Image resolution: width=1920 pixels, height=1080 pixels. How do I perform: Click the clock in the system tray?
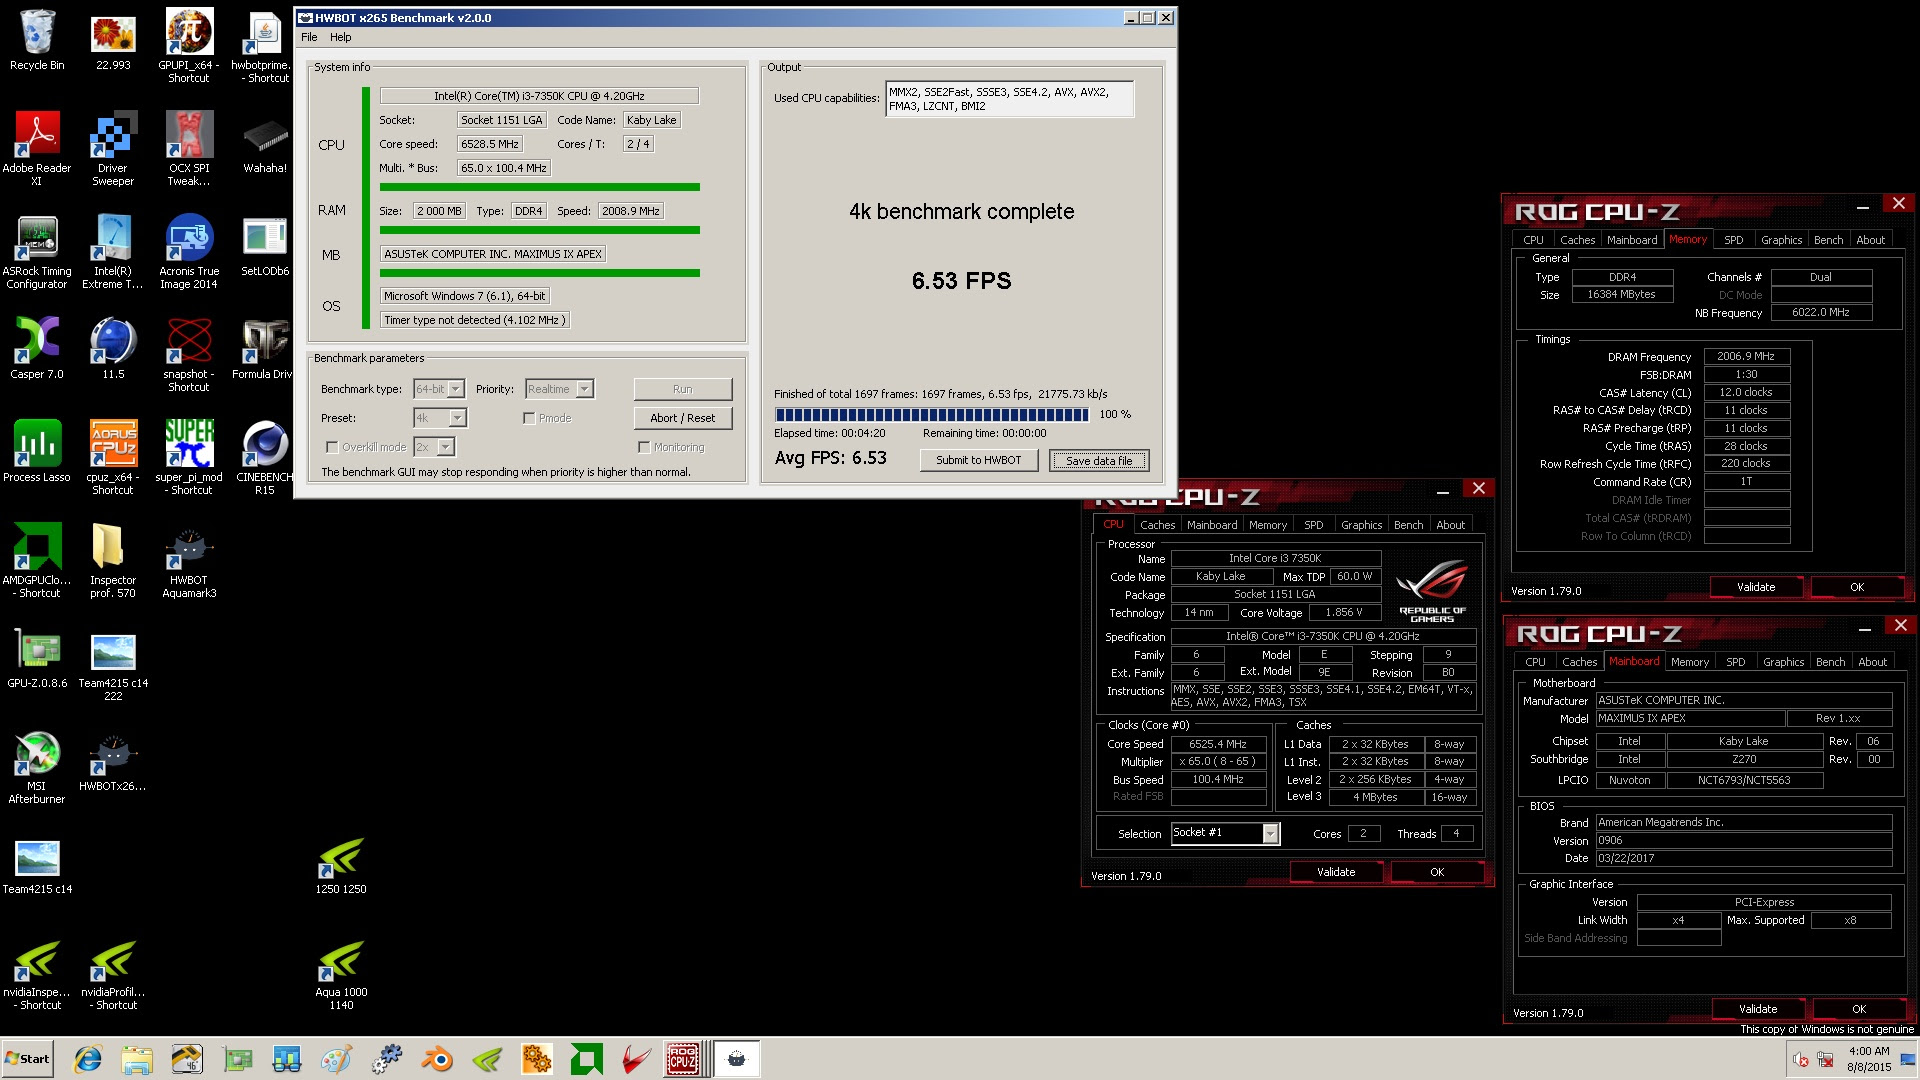point(1869,1059)
